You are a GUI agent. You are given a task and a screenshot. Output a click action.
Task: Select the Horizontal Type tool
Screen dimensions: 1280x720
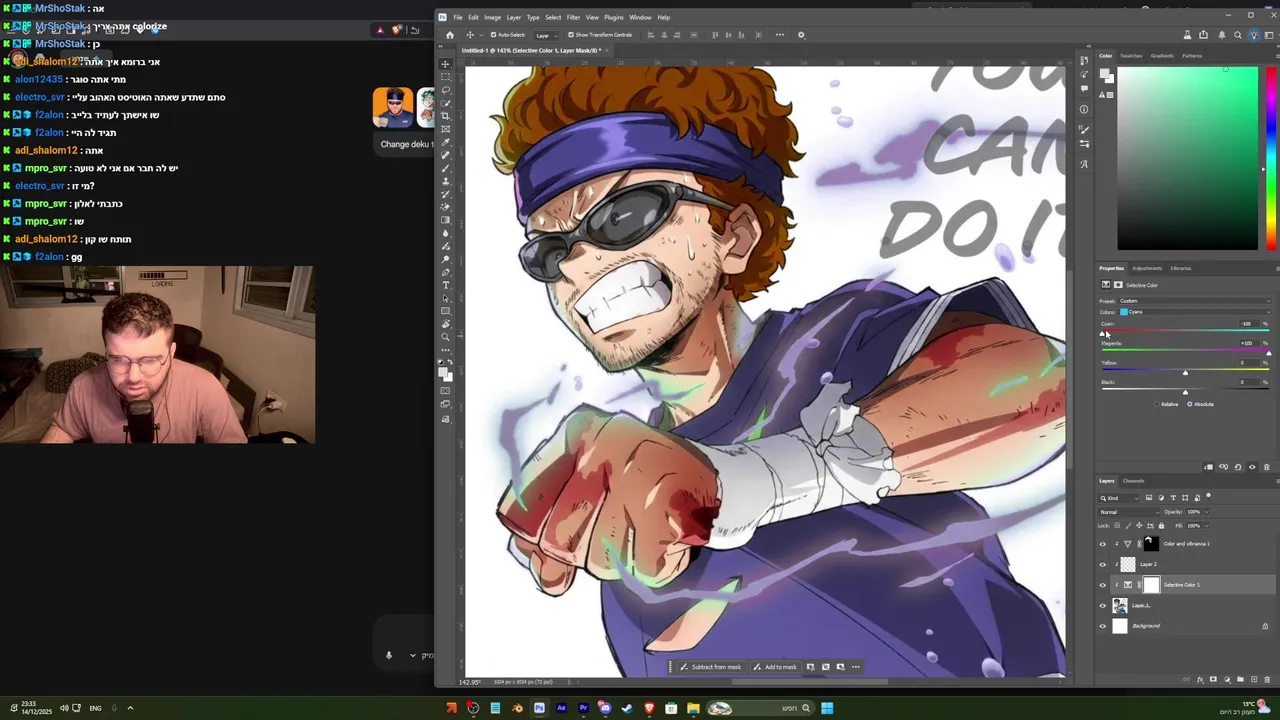point(446,285)
